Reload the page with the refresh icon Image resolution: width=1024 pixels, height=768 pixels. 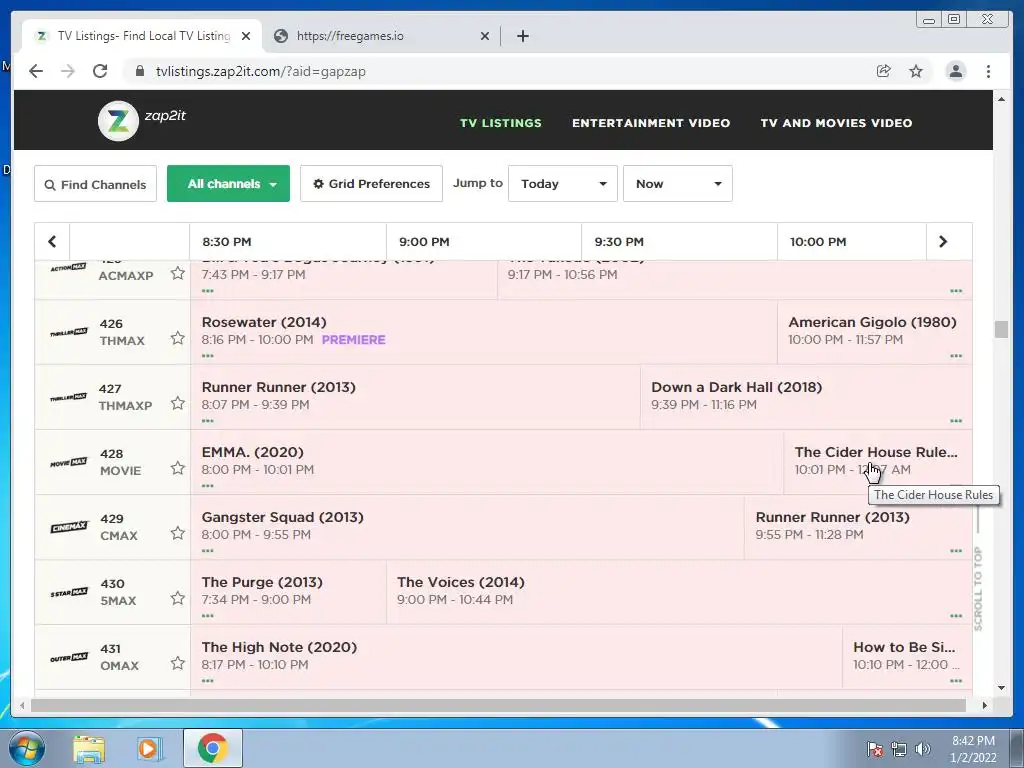[100, 71]
